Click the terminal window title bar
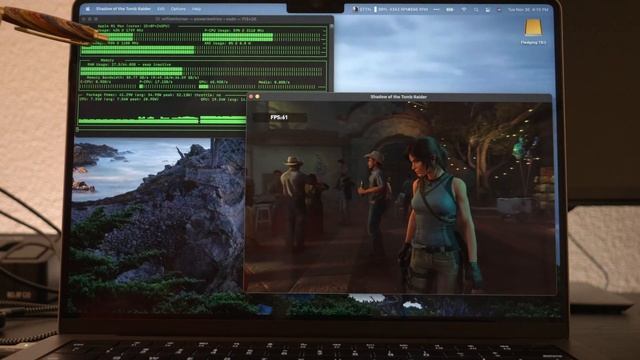The image size is (640, 360). [x=206, y=19]
